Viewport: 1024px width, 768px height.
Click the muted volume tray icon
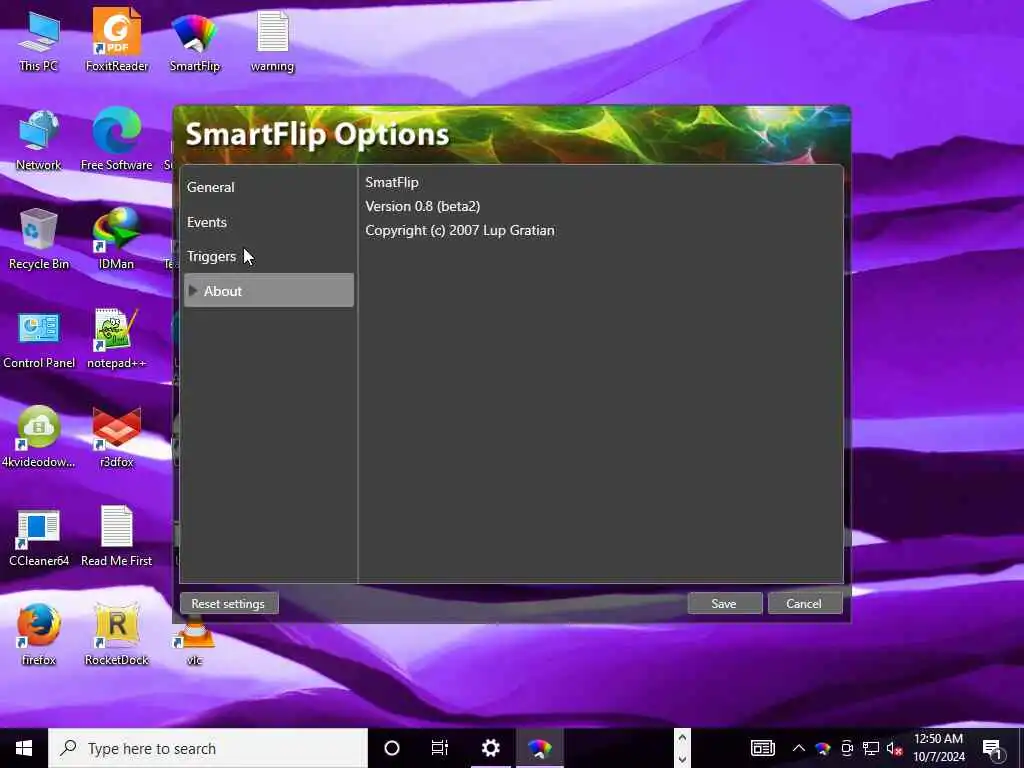pyautogui.click(x=895, y=748)
